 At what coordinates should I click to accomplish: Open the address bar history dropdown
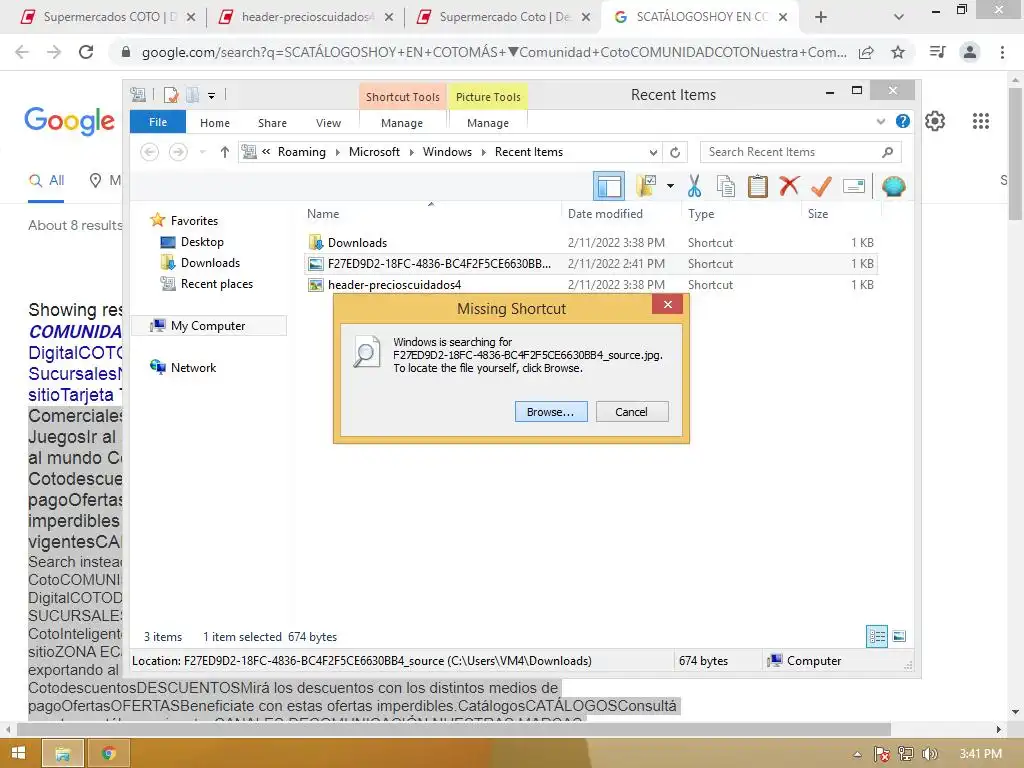pos(653,152)
